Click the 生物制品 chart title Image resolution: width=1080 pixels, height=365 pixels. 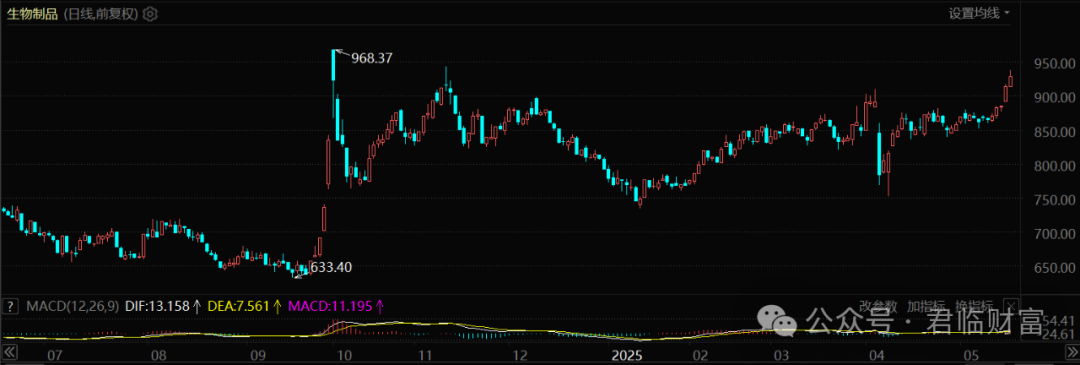(32, 14)
